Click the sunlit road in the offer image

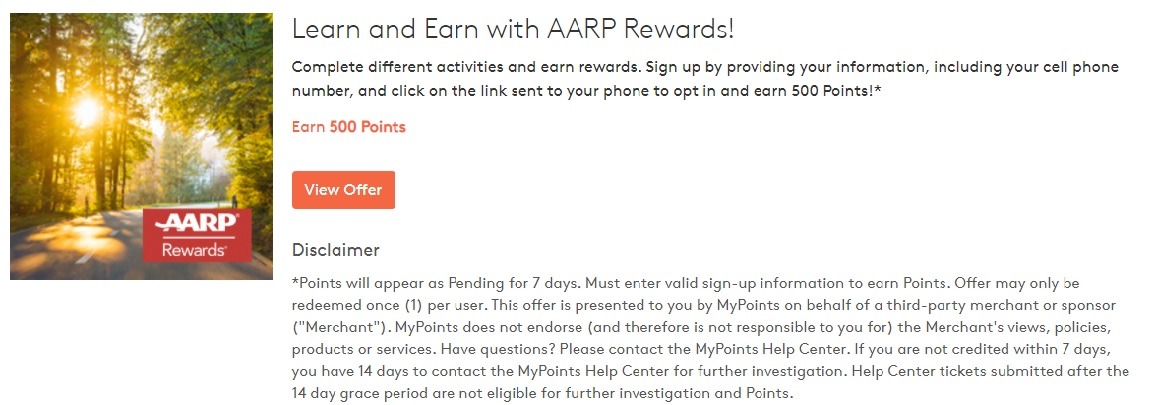pos(81,243)
